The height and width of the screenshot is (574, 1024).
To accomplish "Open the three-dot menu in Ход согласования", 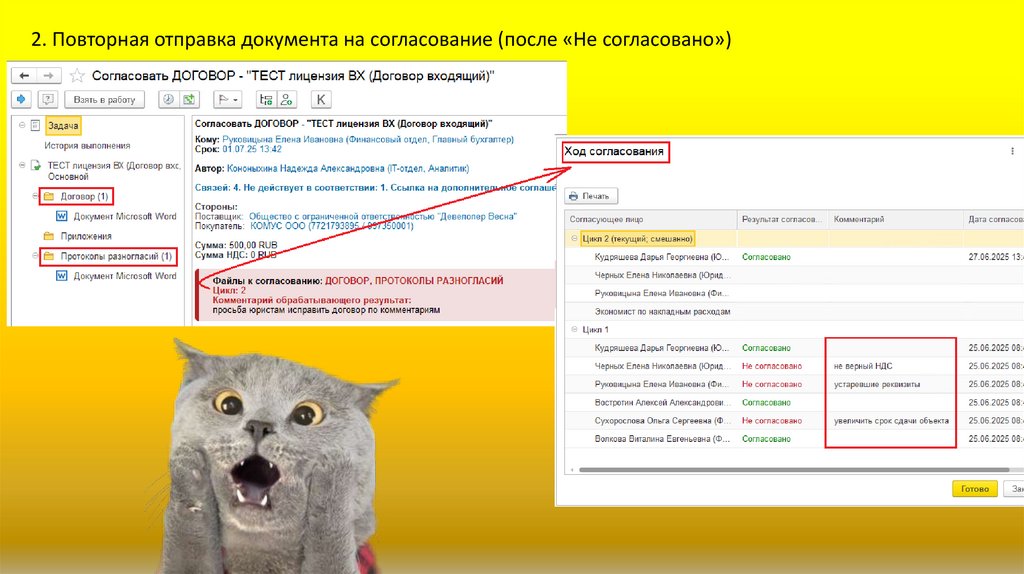I will [1012, 151].
